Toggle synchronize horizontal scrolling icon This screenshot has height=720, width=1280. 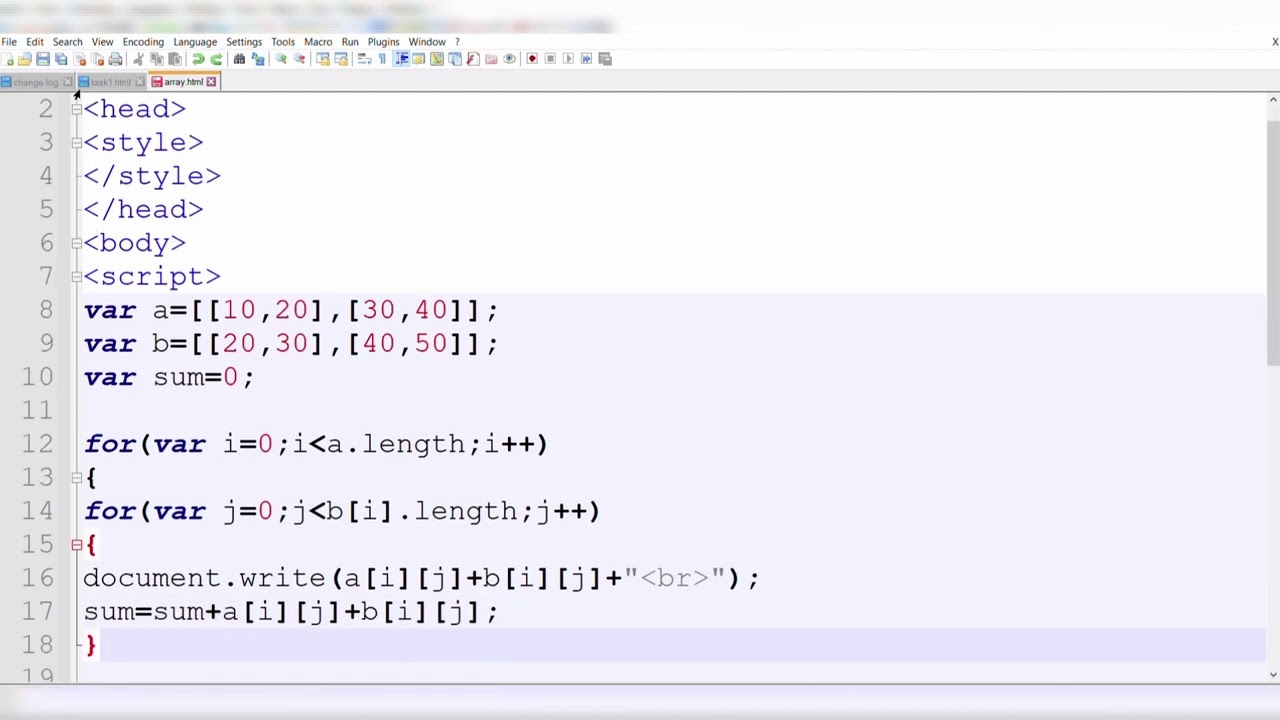tap(340, 59)
